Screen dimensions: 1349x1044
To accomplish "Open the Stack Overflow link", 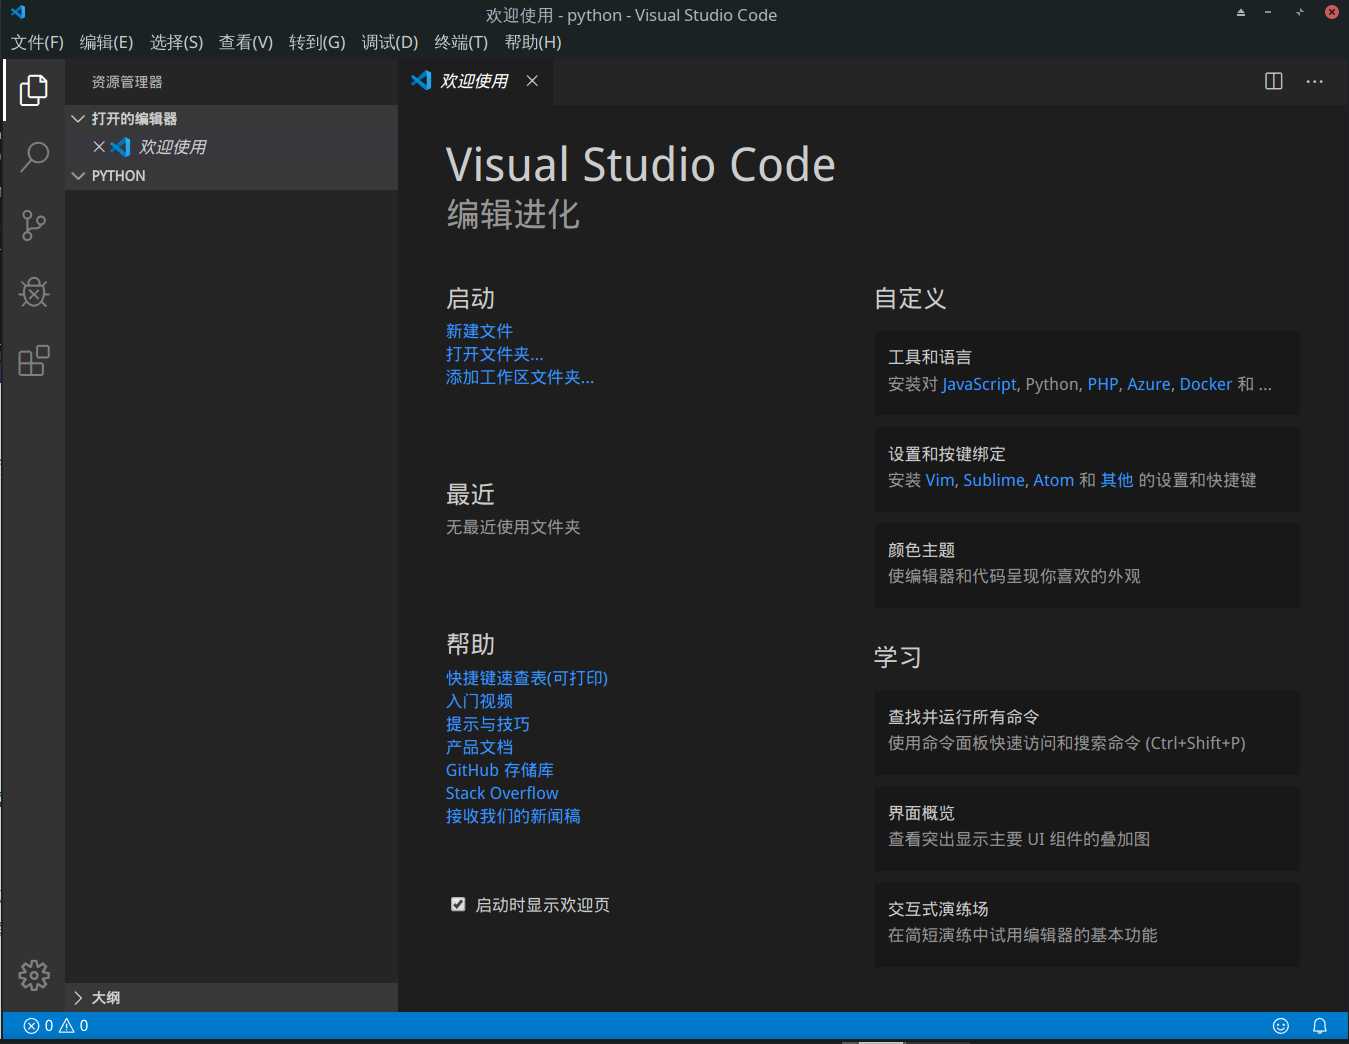I will (502, 793).
